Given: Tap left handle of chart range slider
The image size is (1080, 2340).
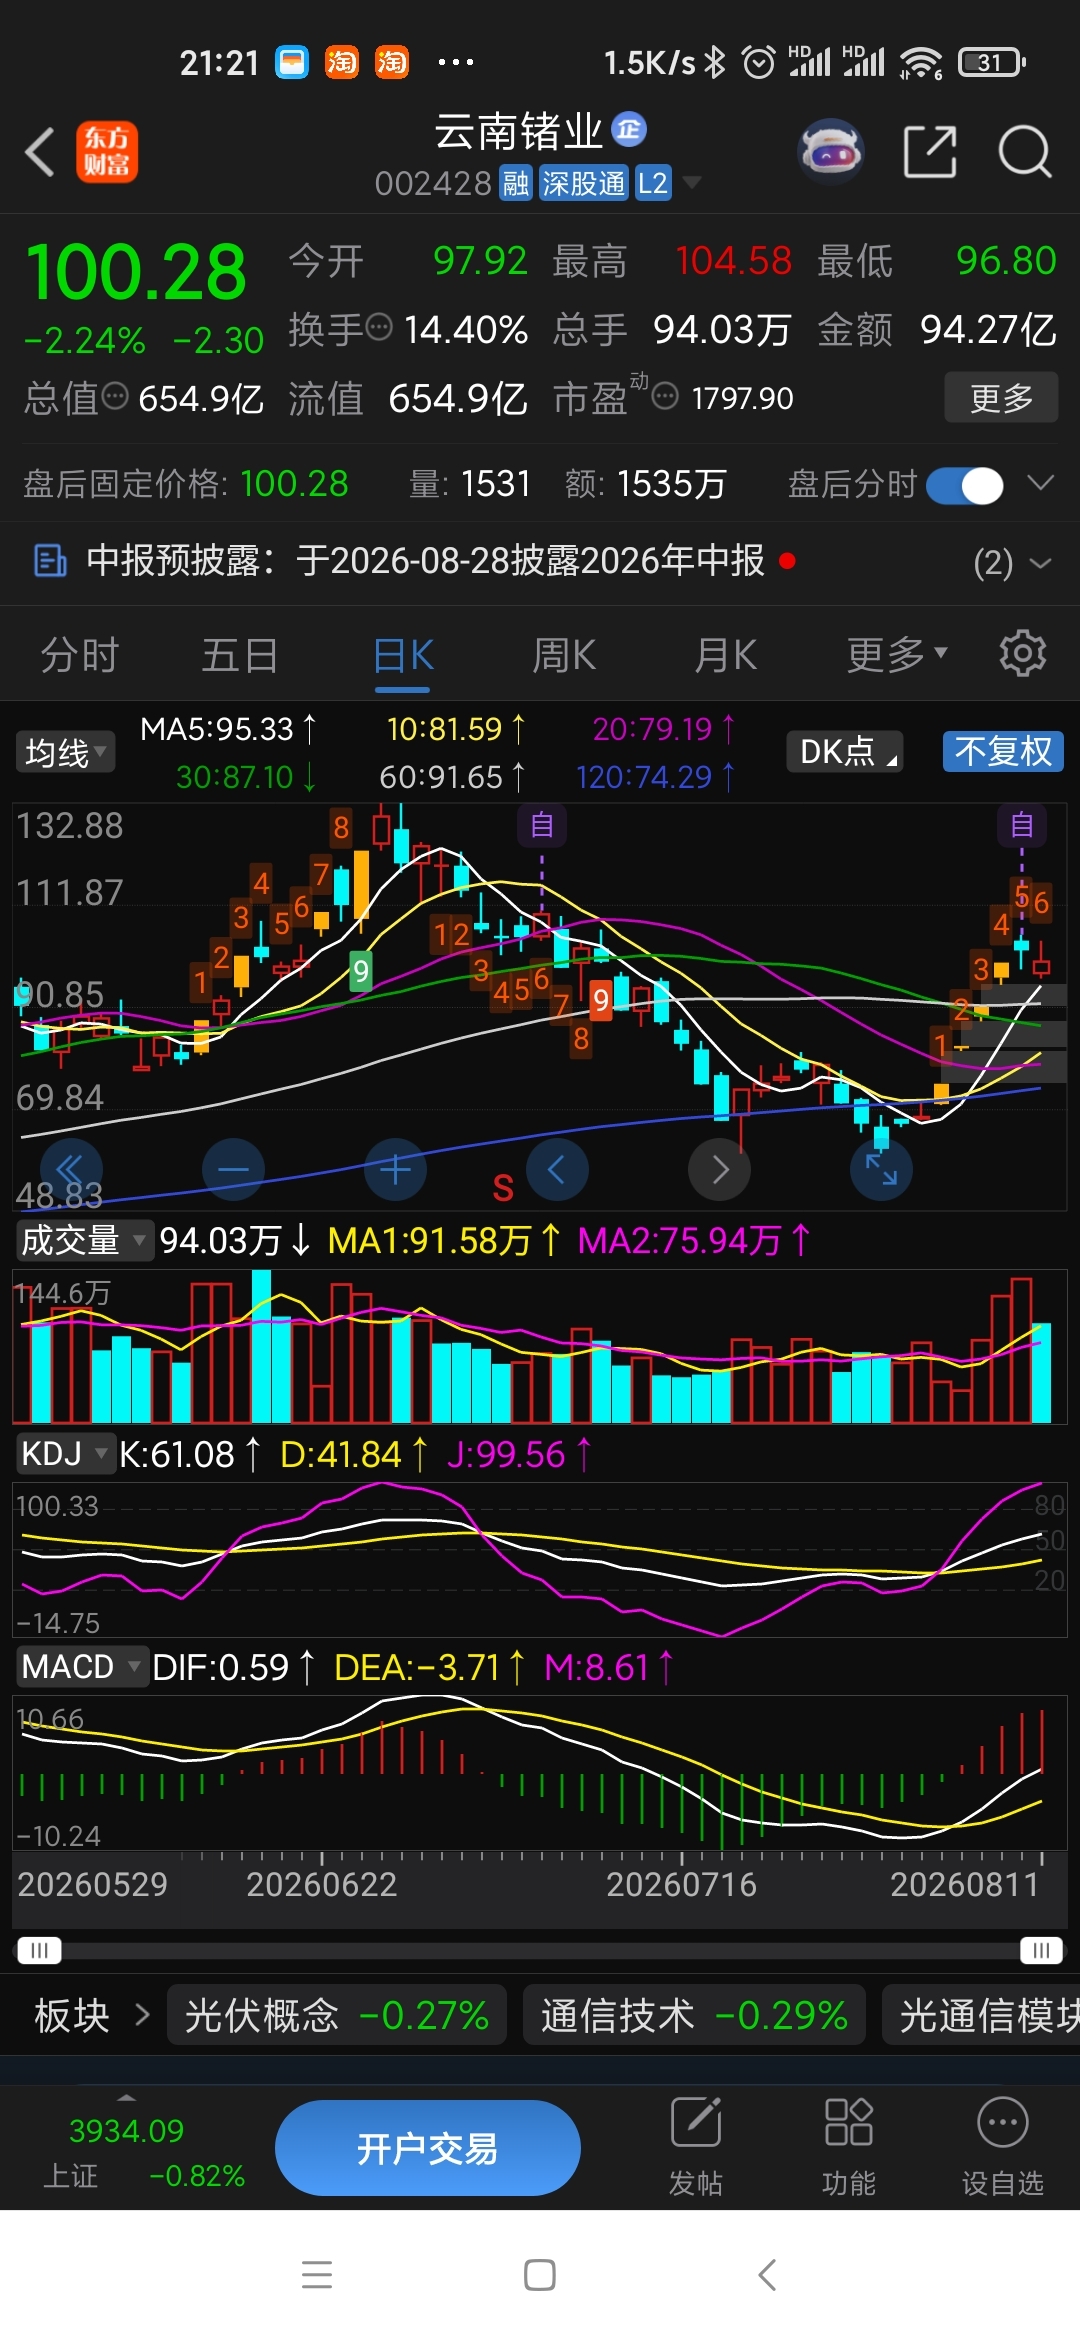Looking at the screenshot, I should (x=39, y=1950).
